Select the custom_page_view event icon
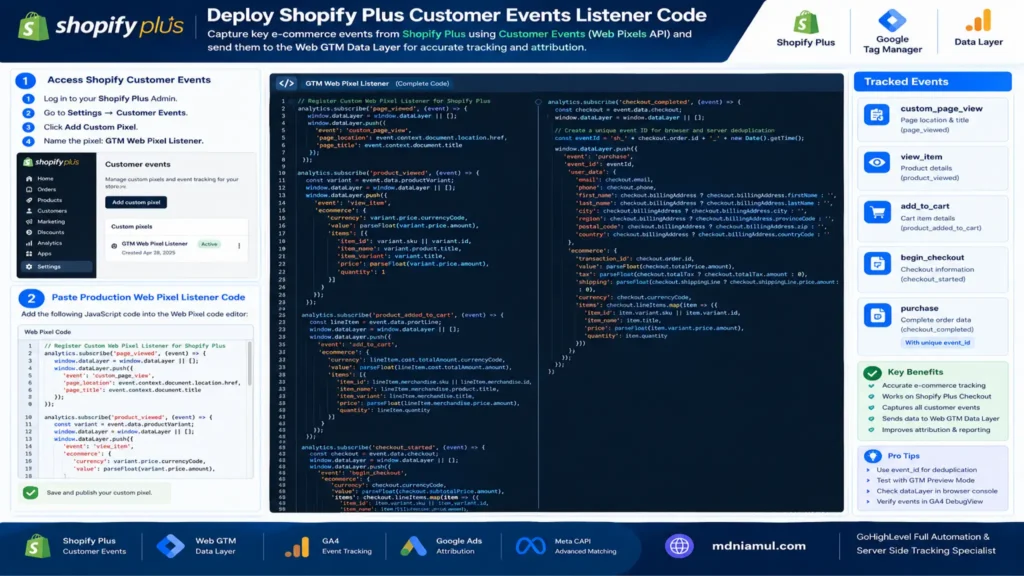The width and height of the screenshot is (1024, 576). click(x=876, y=116)
